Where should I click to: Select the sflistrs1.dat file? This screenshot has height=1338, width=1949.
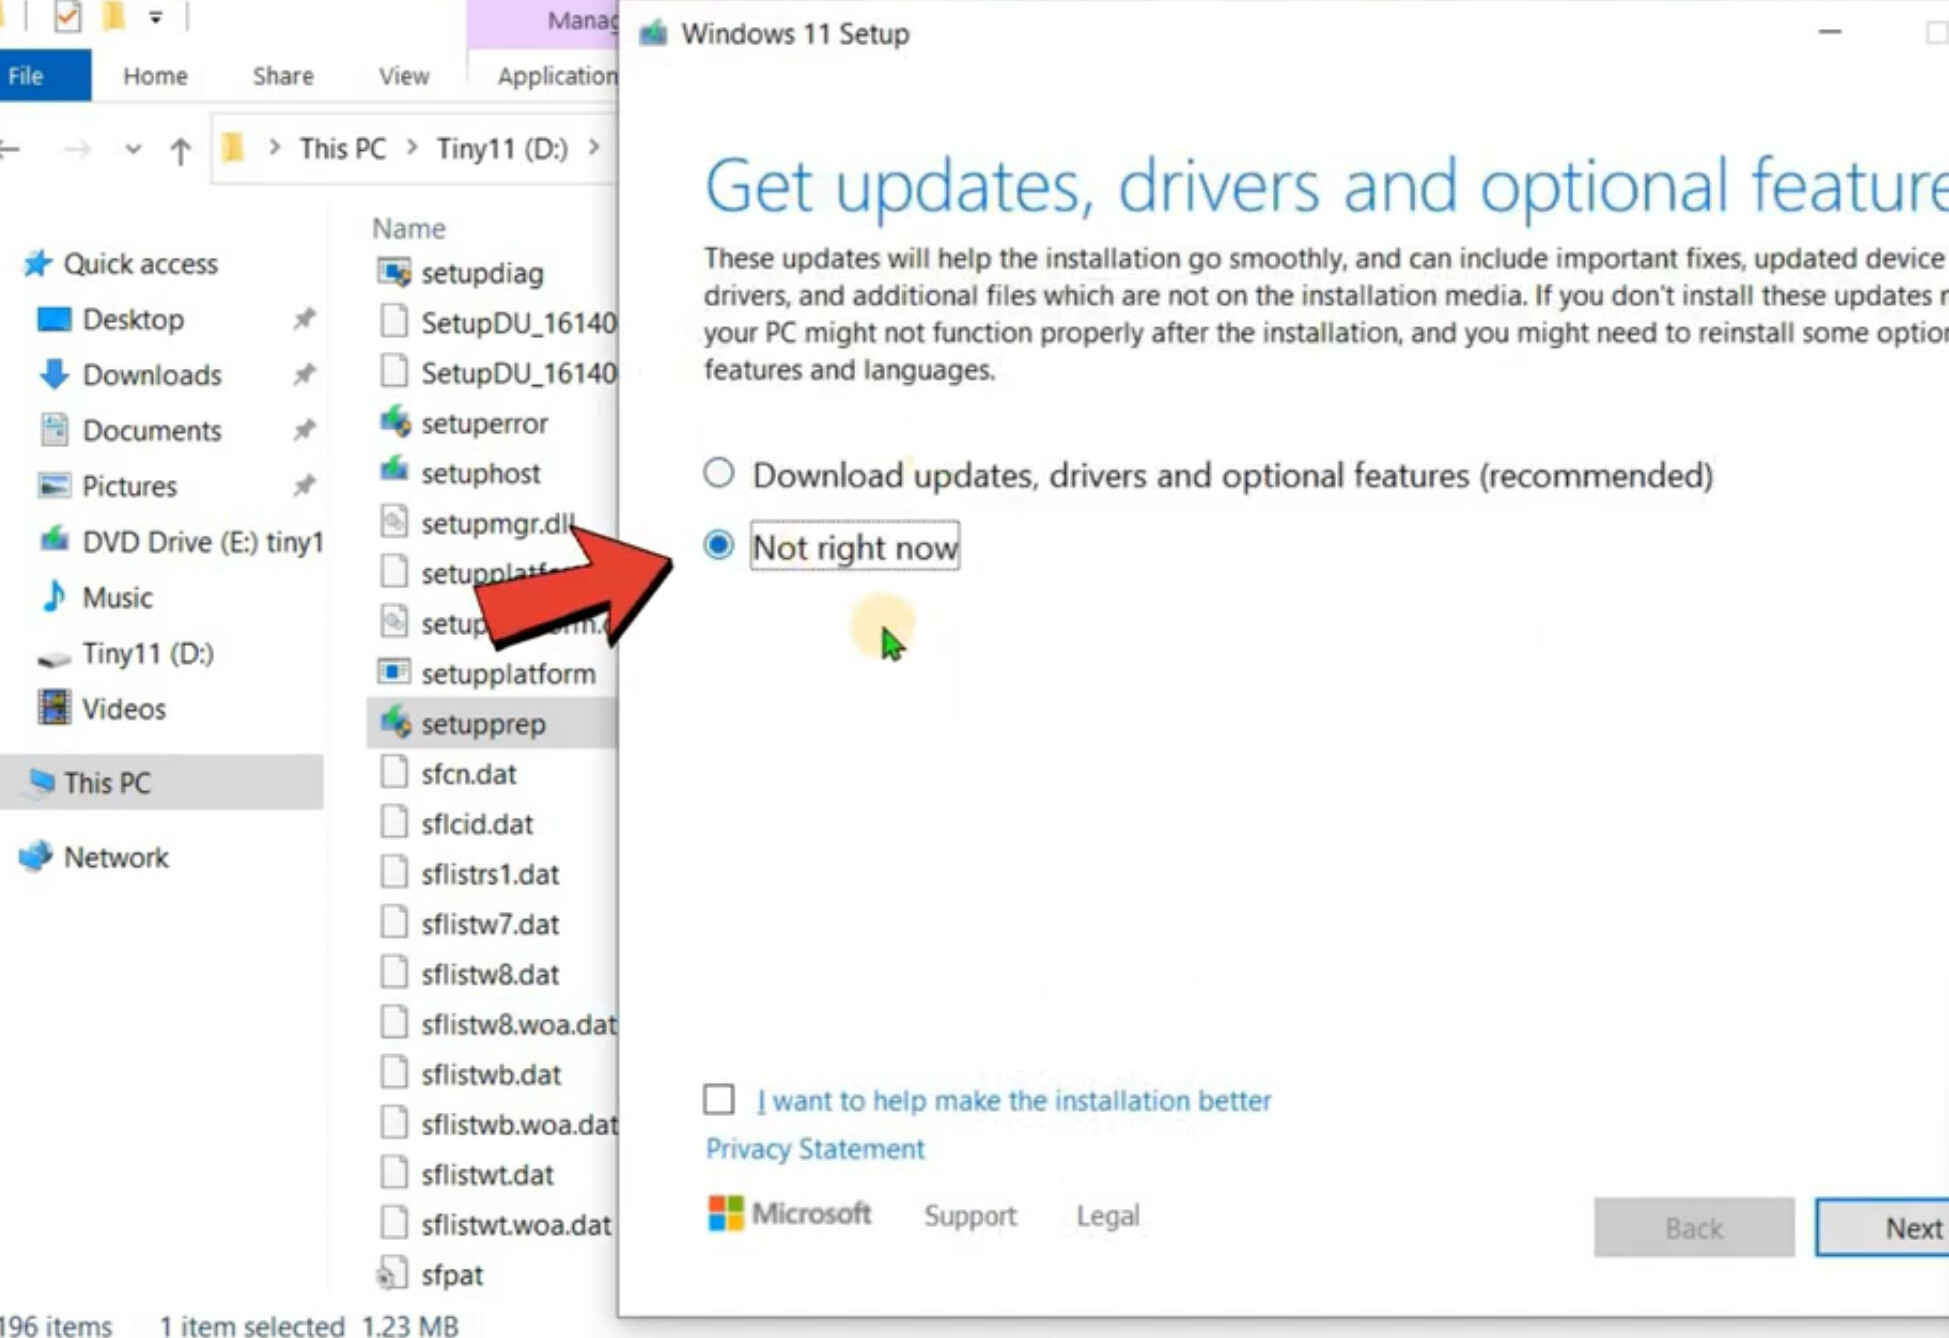pos(490,873)
